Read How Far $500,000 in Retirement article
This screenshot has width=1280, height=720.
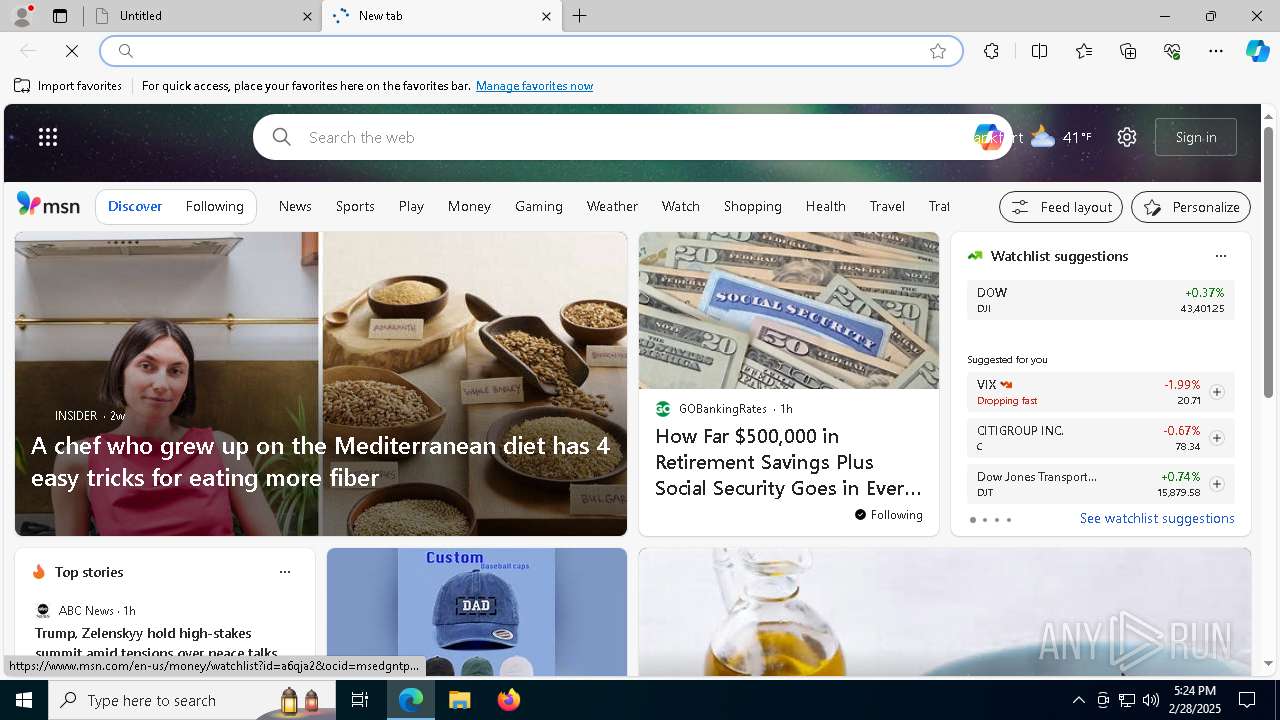(788, 462)
